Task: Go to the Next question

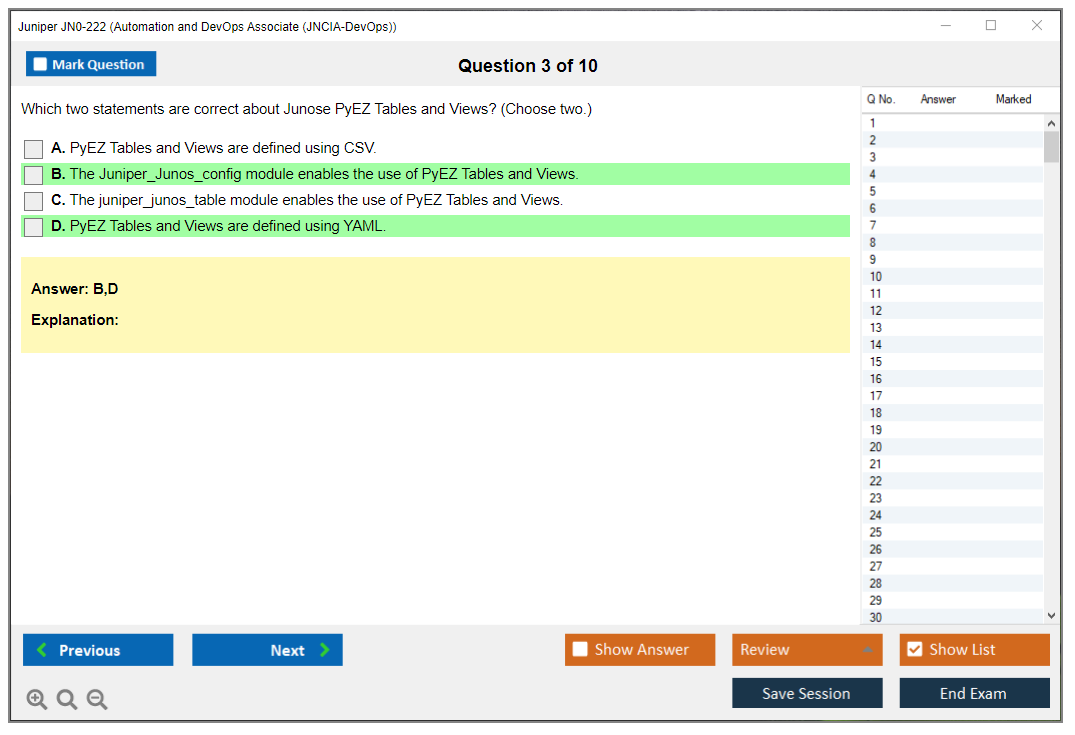Action: [267, 650]
